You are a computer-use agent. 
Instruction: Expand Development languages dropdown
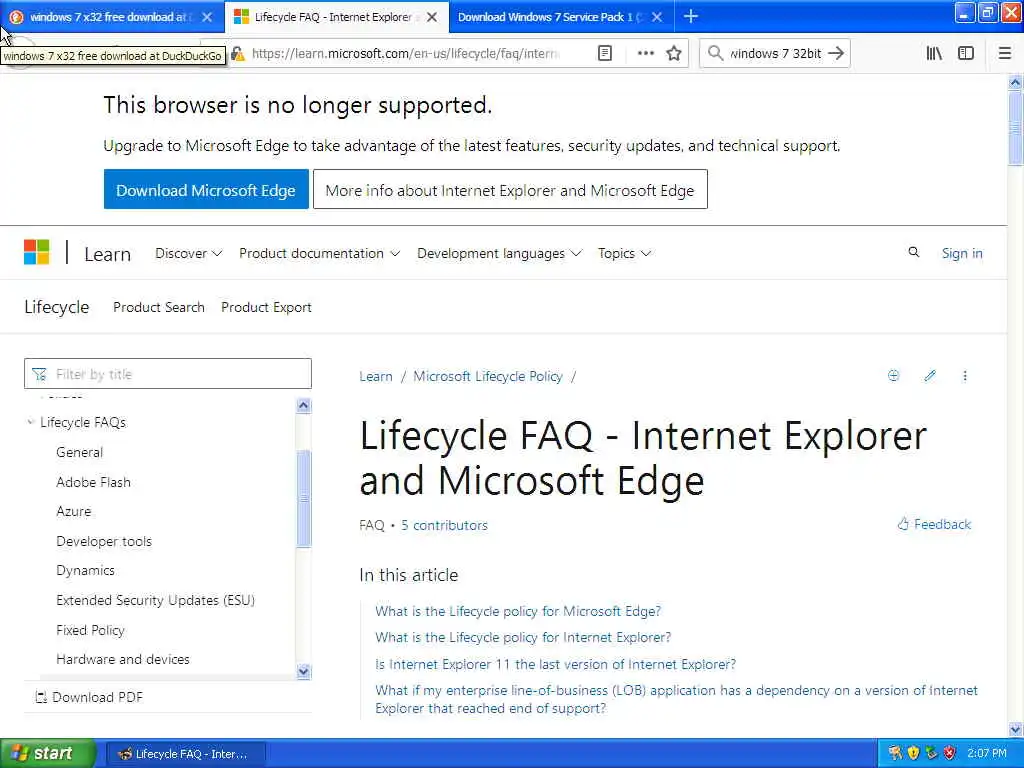499,253
